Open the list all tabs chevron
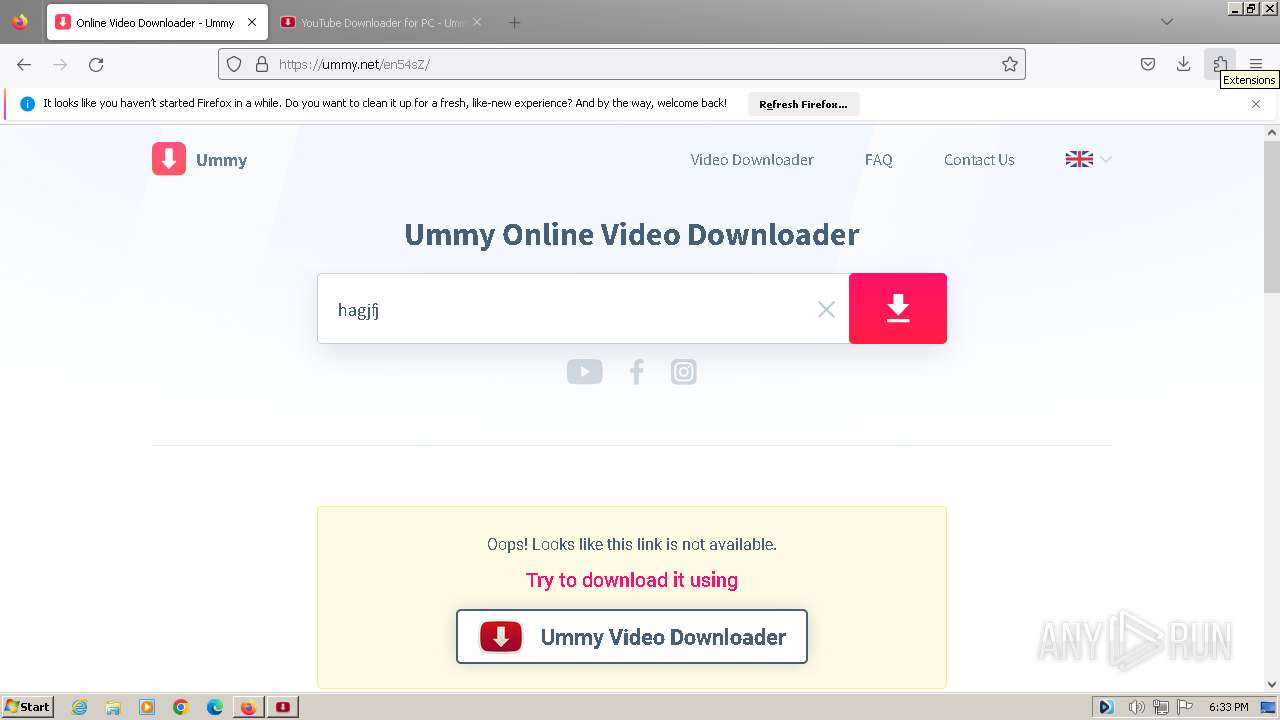 point(1167,22)
